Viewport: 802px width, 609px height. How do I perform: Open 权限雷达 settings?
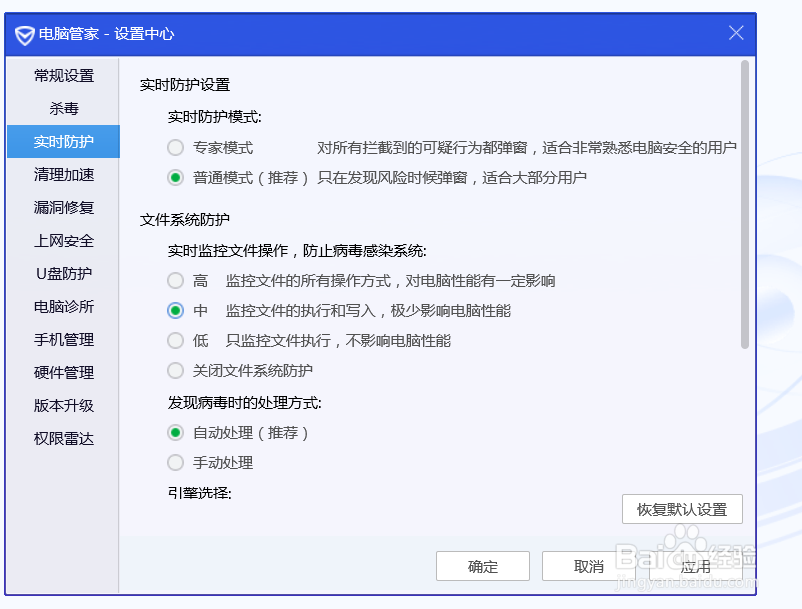tap(64, 439)
